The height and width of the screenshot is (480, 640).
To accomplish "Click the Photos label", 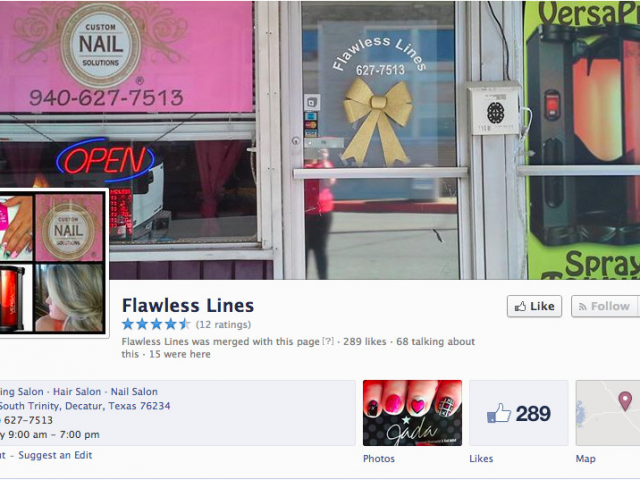I will (x=379, y=459).
